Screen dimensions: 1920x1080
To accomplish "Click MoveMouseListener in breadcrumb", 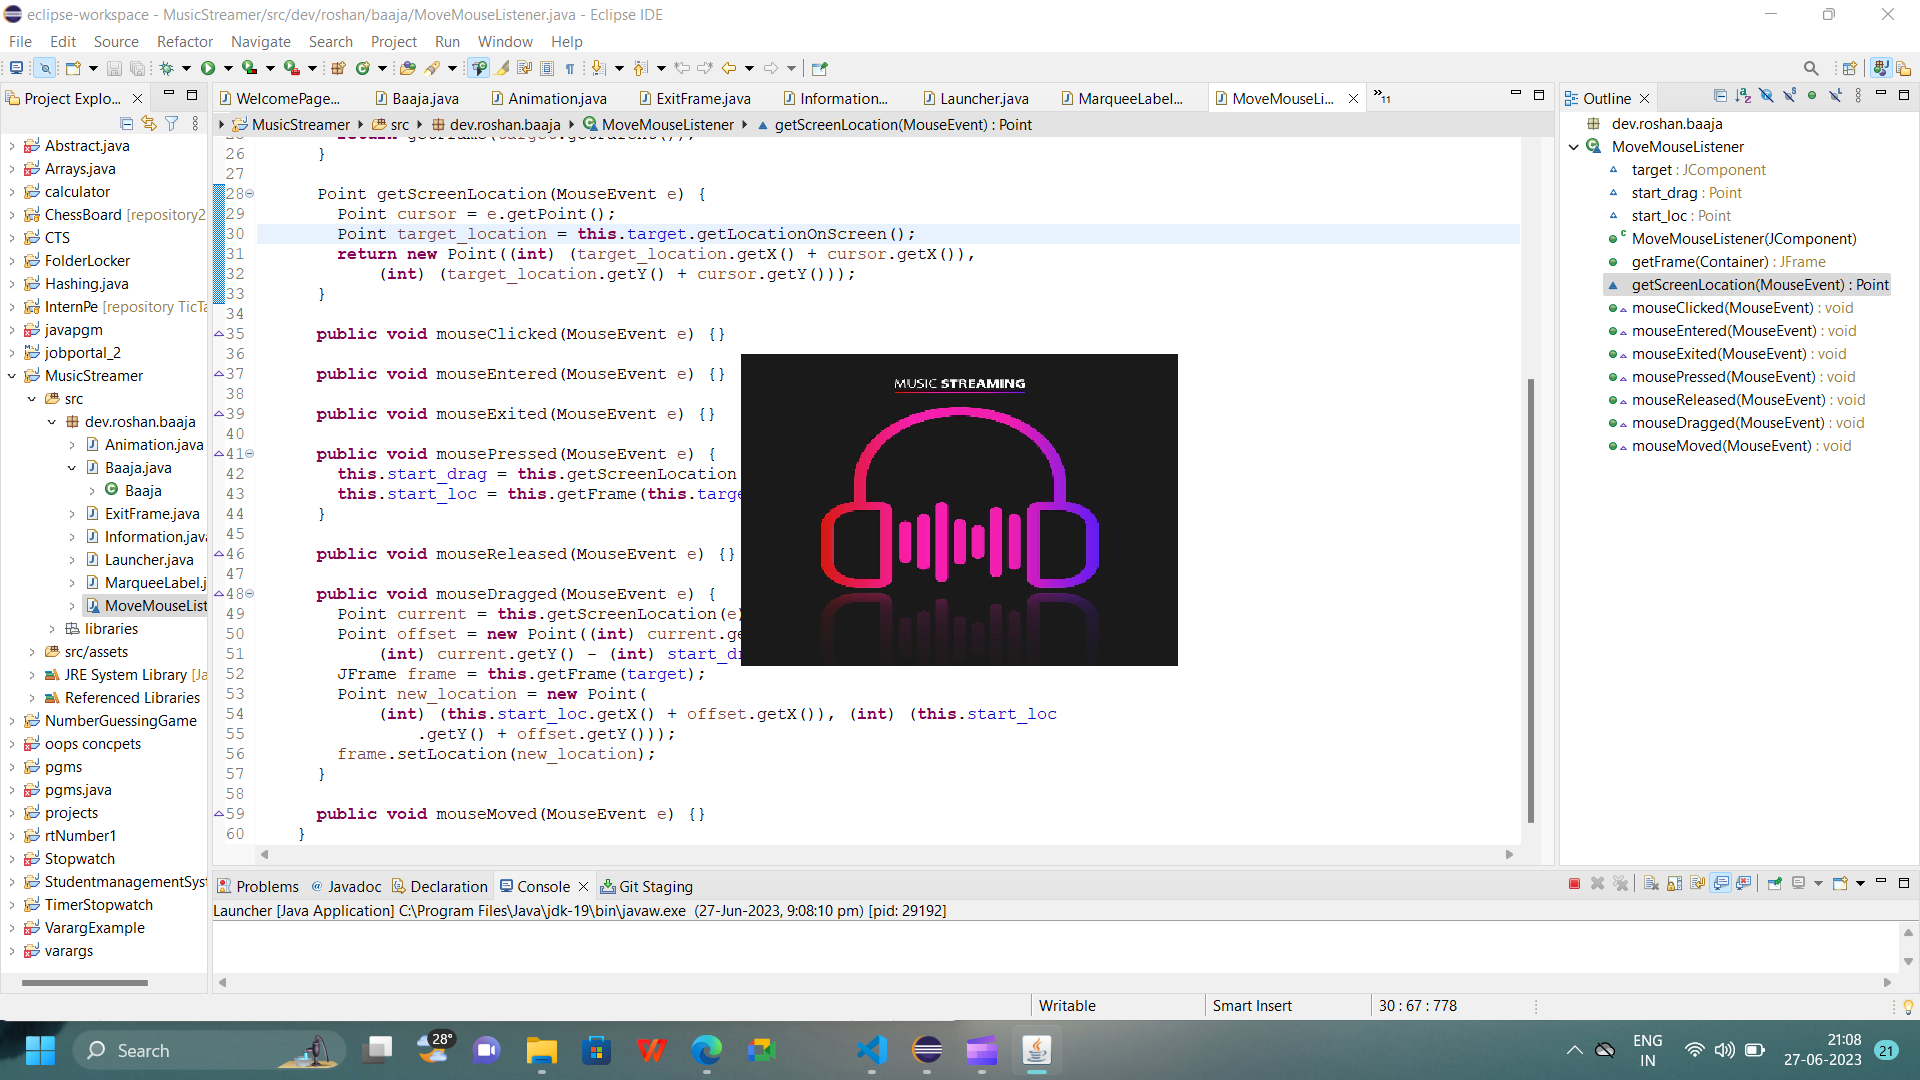I will [668, 124].
